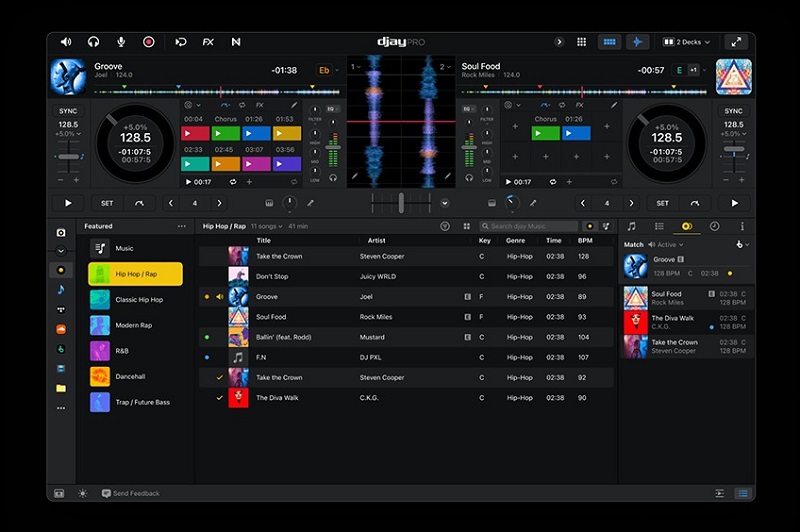Open the sampler grid icon
This screenshot has width=800, height=532.
coord(581,42)
